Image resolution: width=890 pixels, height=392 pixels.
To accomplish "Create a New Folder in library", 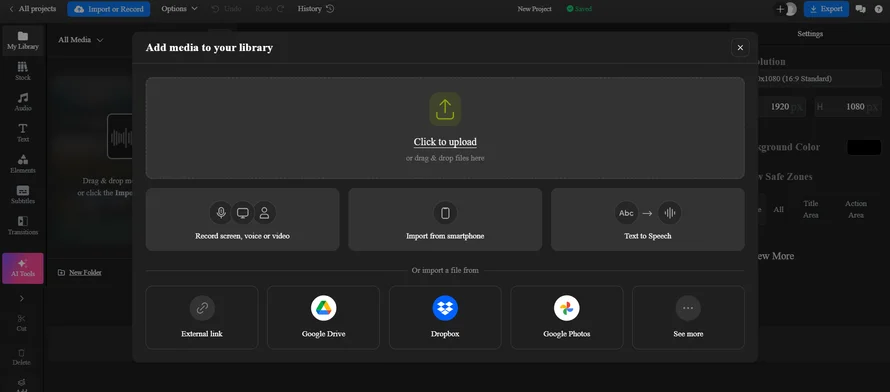I will [x=80, y=272].
